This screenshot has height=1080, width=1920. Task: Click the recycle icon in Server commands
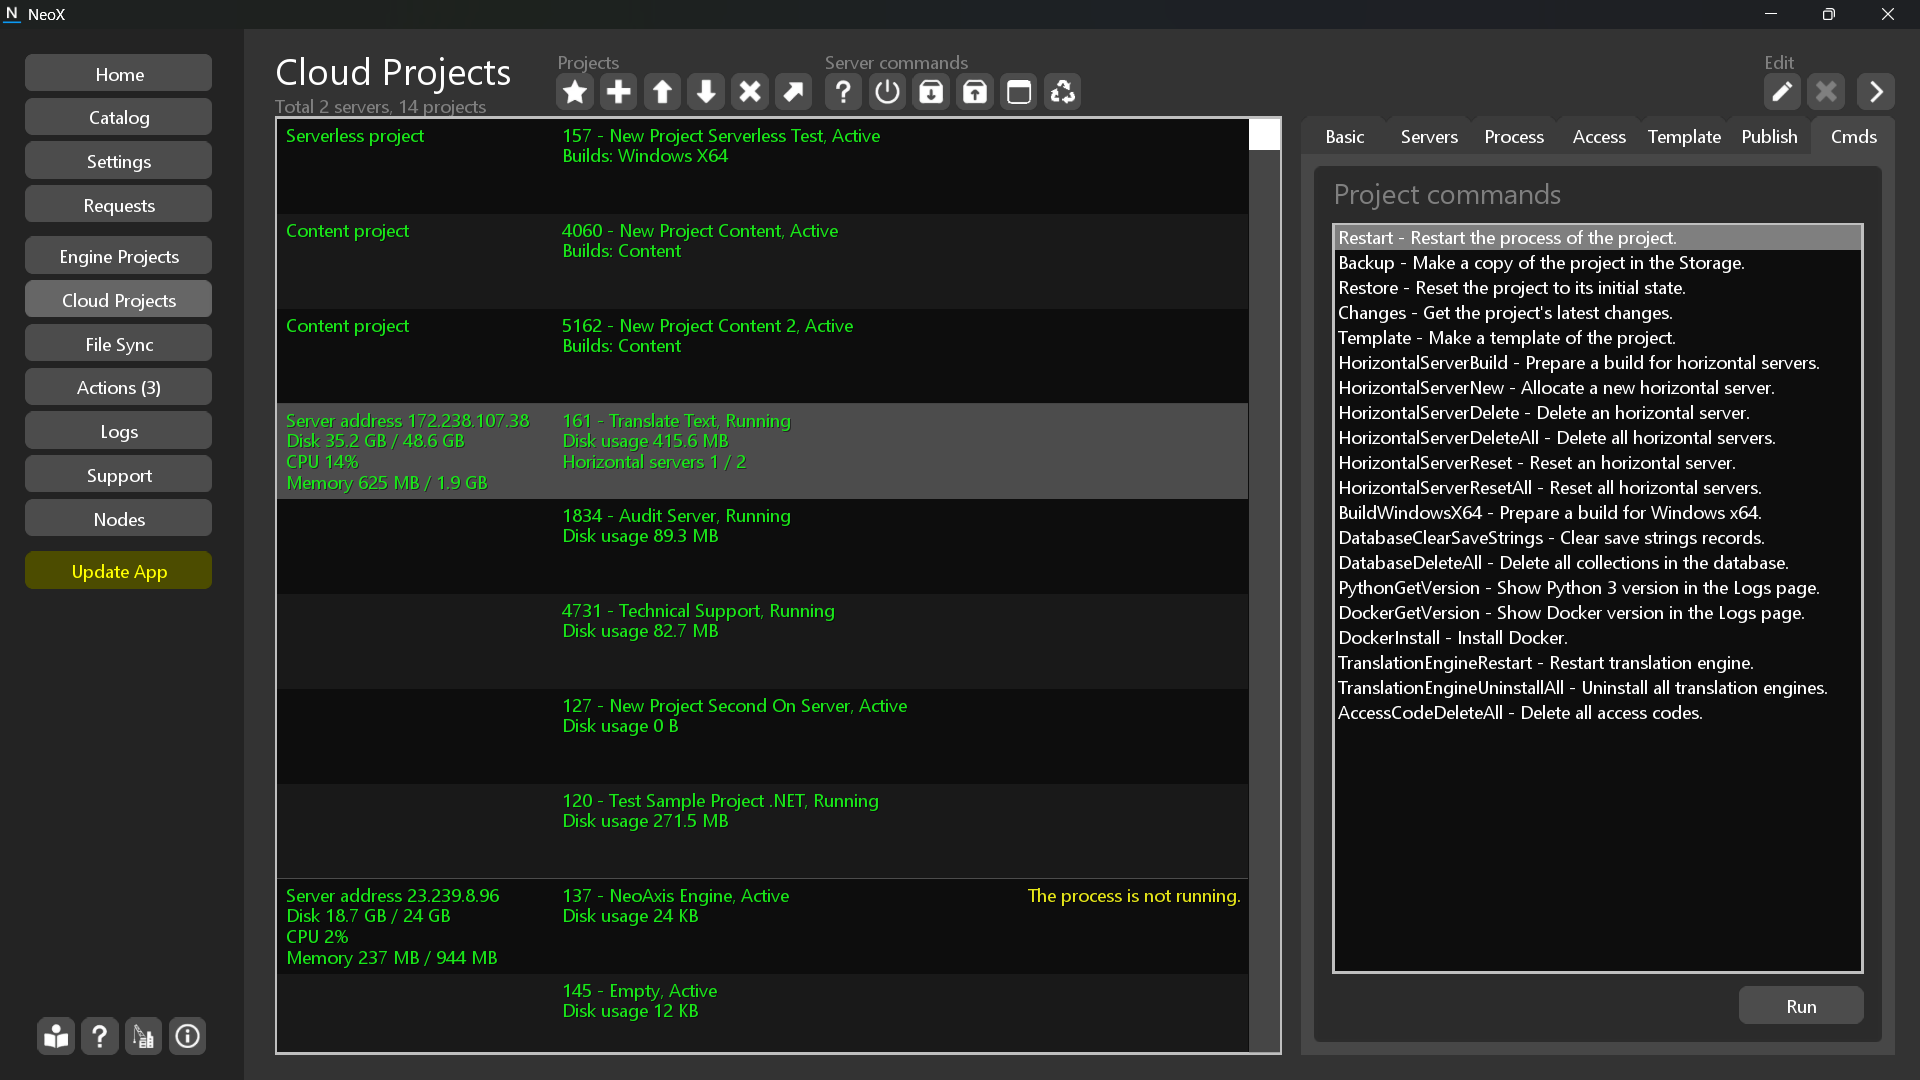coord(1062,92)
